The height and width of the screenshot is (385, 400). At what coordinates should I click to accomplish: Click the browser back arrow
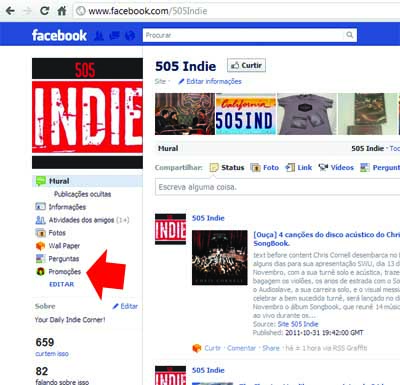11,11
